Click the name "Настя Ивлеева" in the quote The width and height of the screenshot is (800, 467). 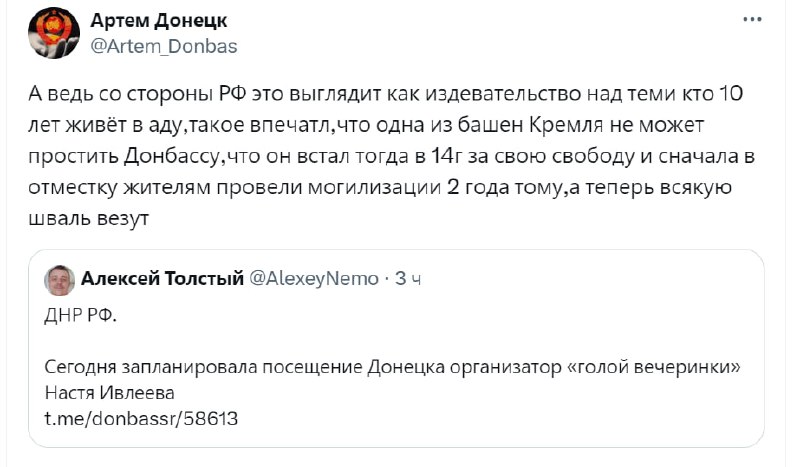pos(110,393)
